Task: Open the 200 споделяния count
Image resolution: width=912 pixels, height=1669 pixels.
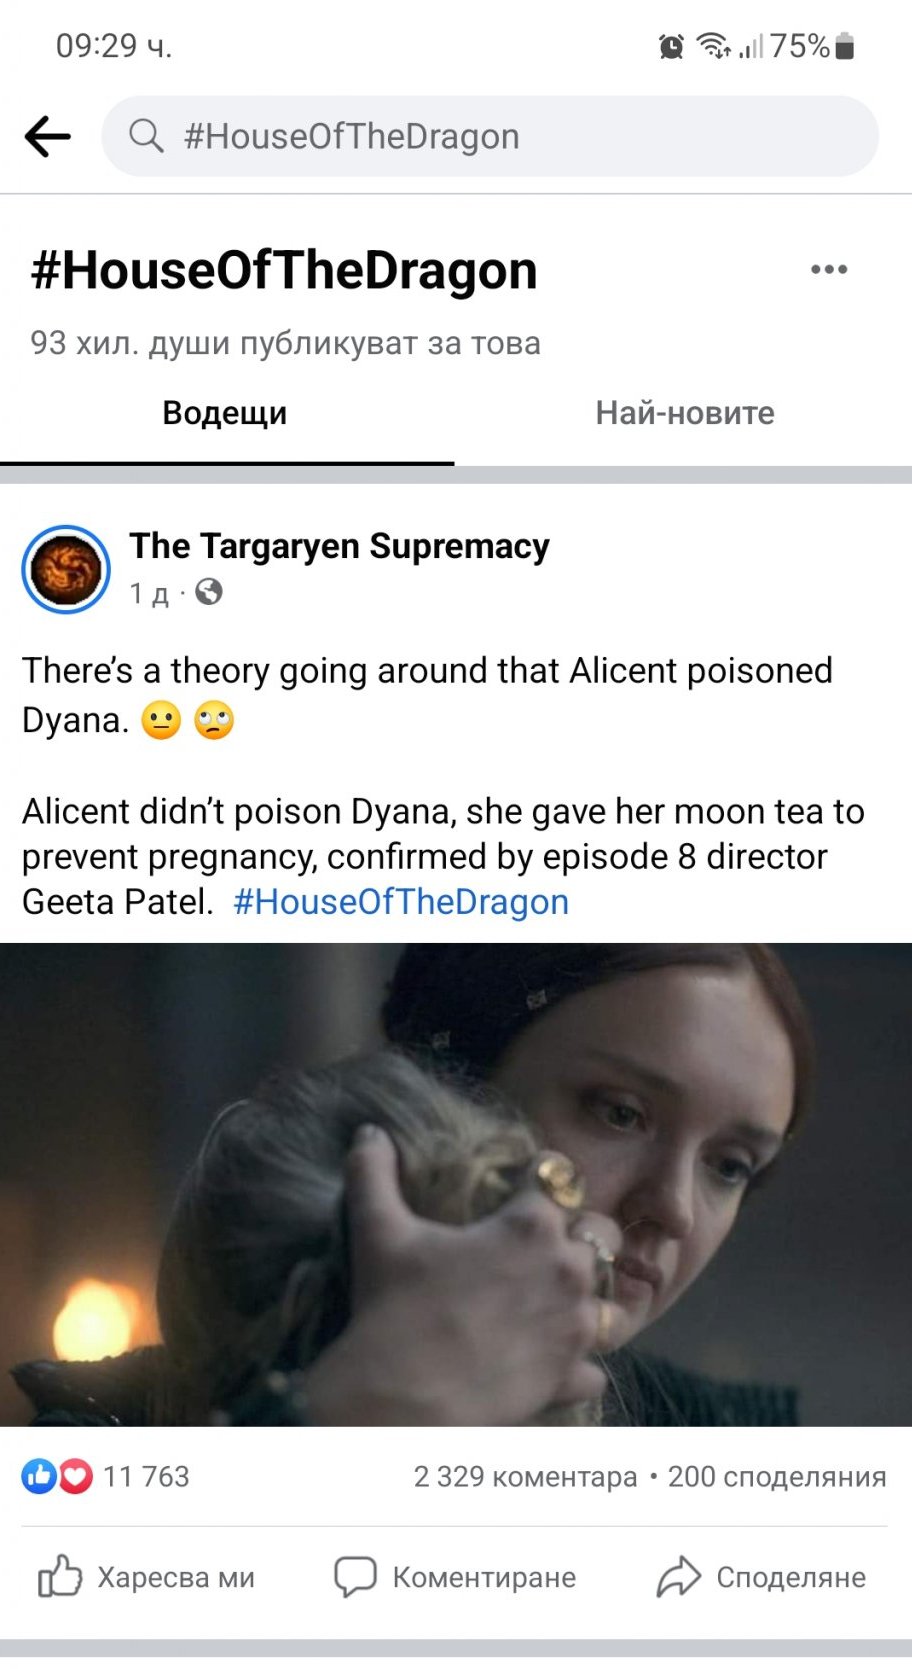Action: click(x=777, y=1476)
